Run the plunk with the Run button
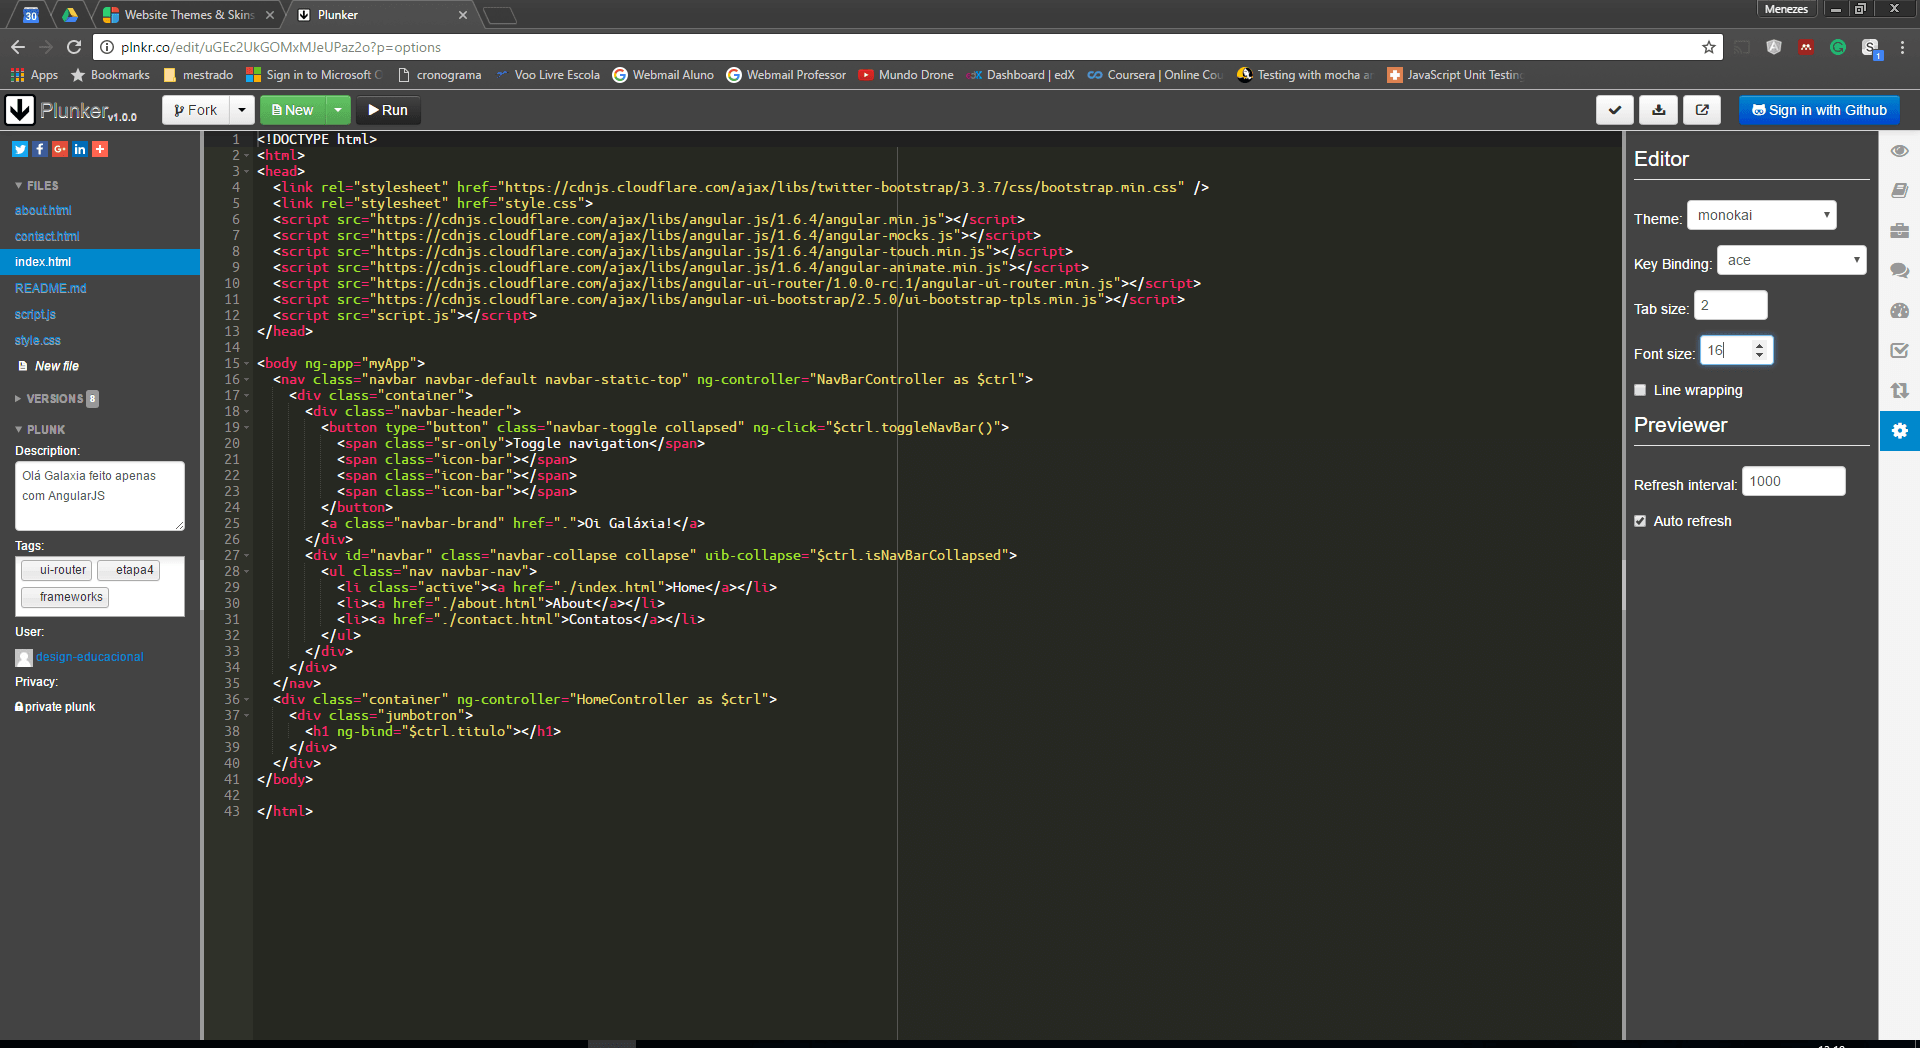This screenshot has width=1920, height=1048. tap(388, 110)
